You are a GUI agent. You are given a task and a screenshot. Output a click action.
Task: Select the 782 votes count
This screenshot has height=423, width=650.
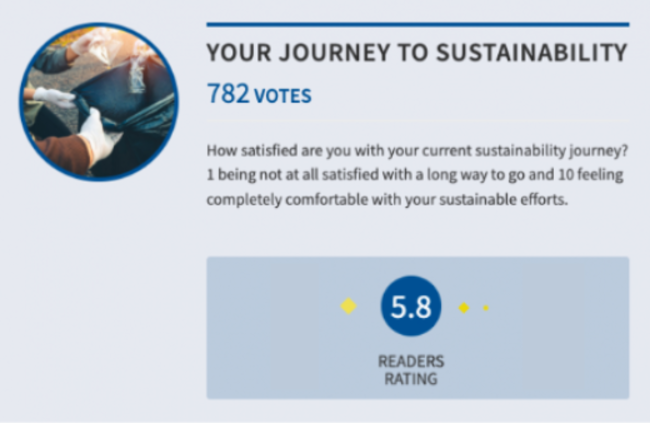[x=258, y=95]
